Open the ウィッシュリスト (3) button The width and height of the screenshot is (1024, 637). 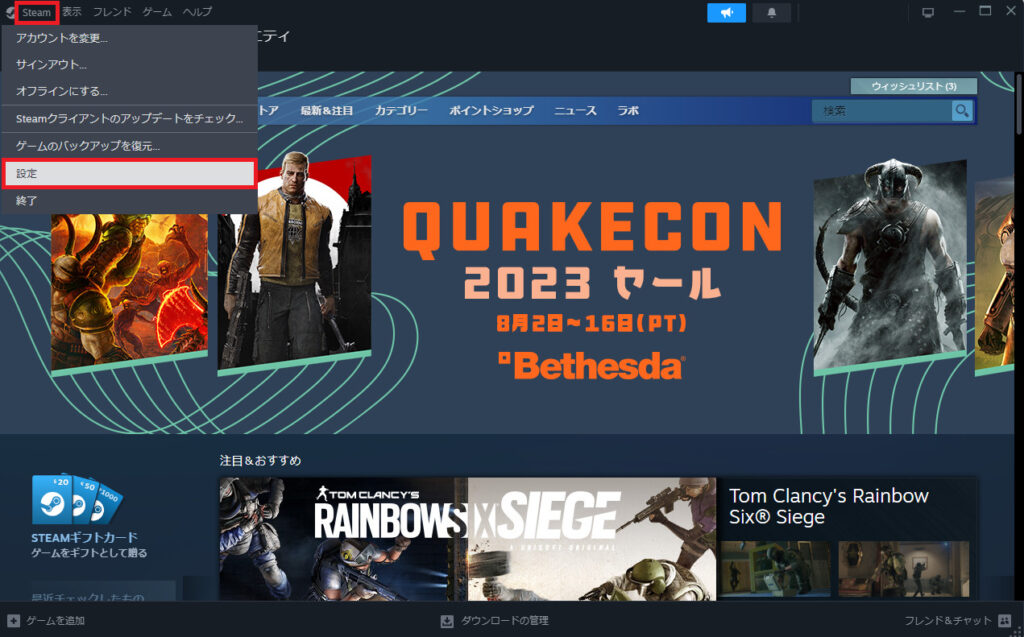tap(914, 86)
